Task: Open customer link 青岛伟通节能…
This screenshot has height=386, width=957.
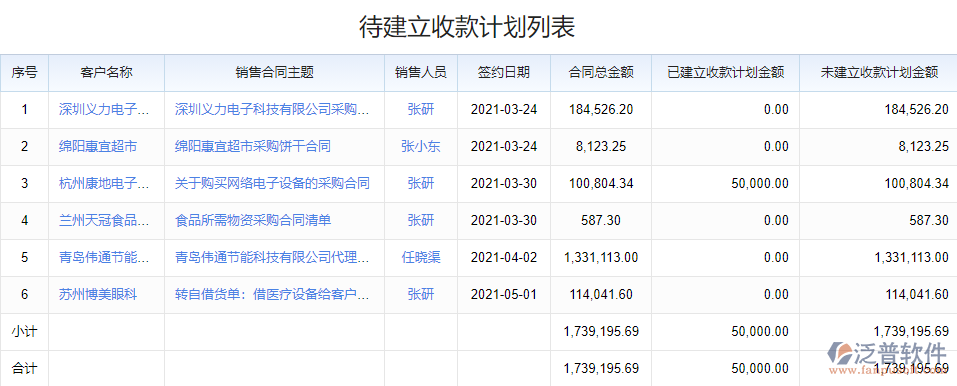Action: coord(104,258)
